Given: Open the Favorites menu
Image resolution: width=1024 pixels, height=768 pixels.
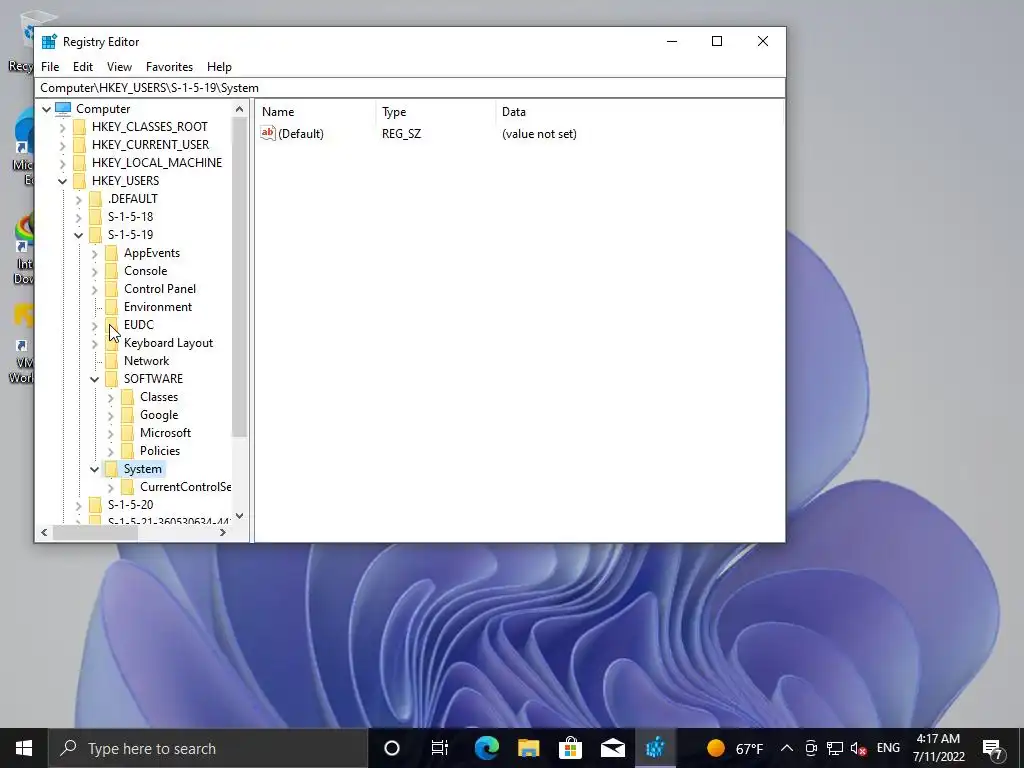Looking at the screenshot, I should coord(169,67).
